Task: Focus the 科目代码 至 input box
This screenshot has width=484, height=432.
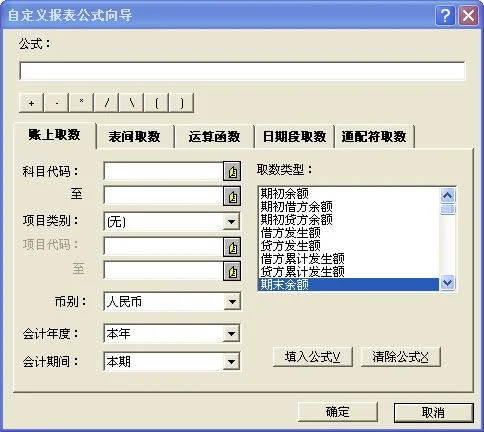Action: click(x=163, y=196)
